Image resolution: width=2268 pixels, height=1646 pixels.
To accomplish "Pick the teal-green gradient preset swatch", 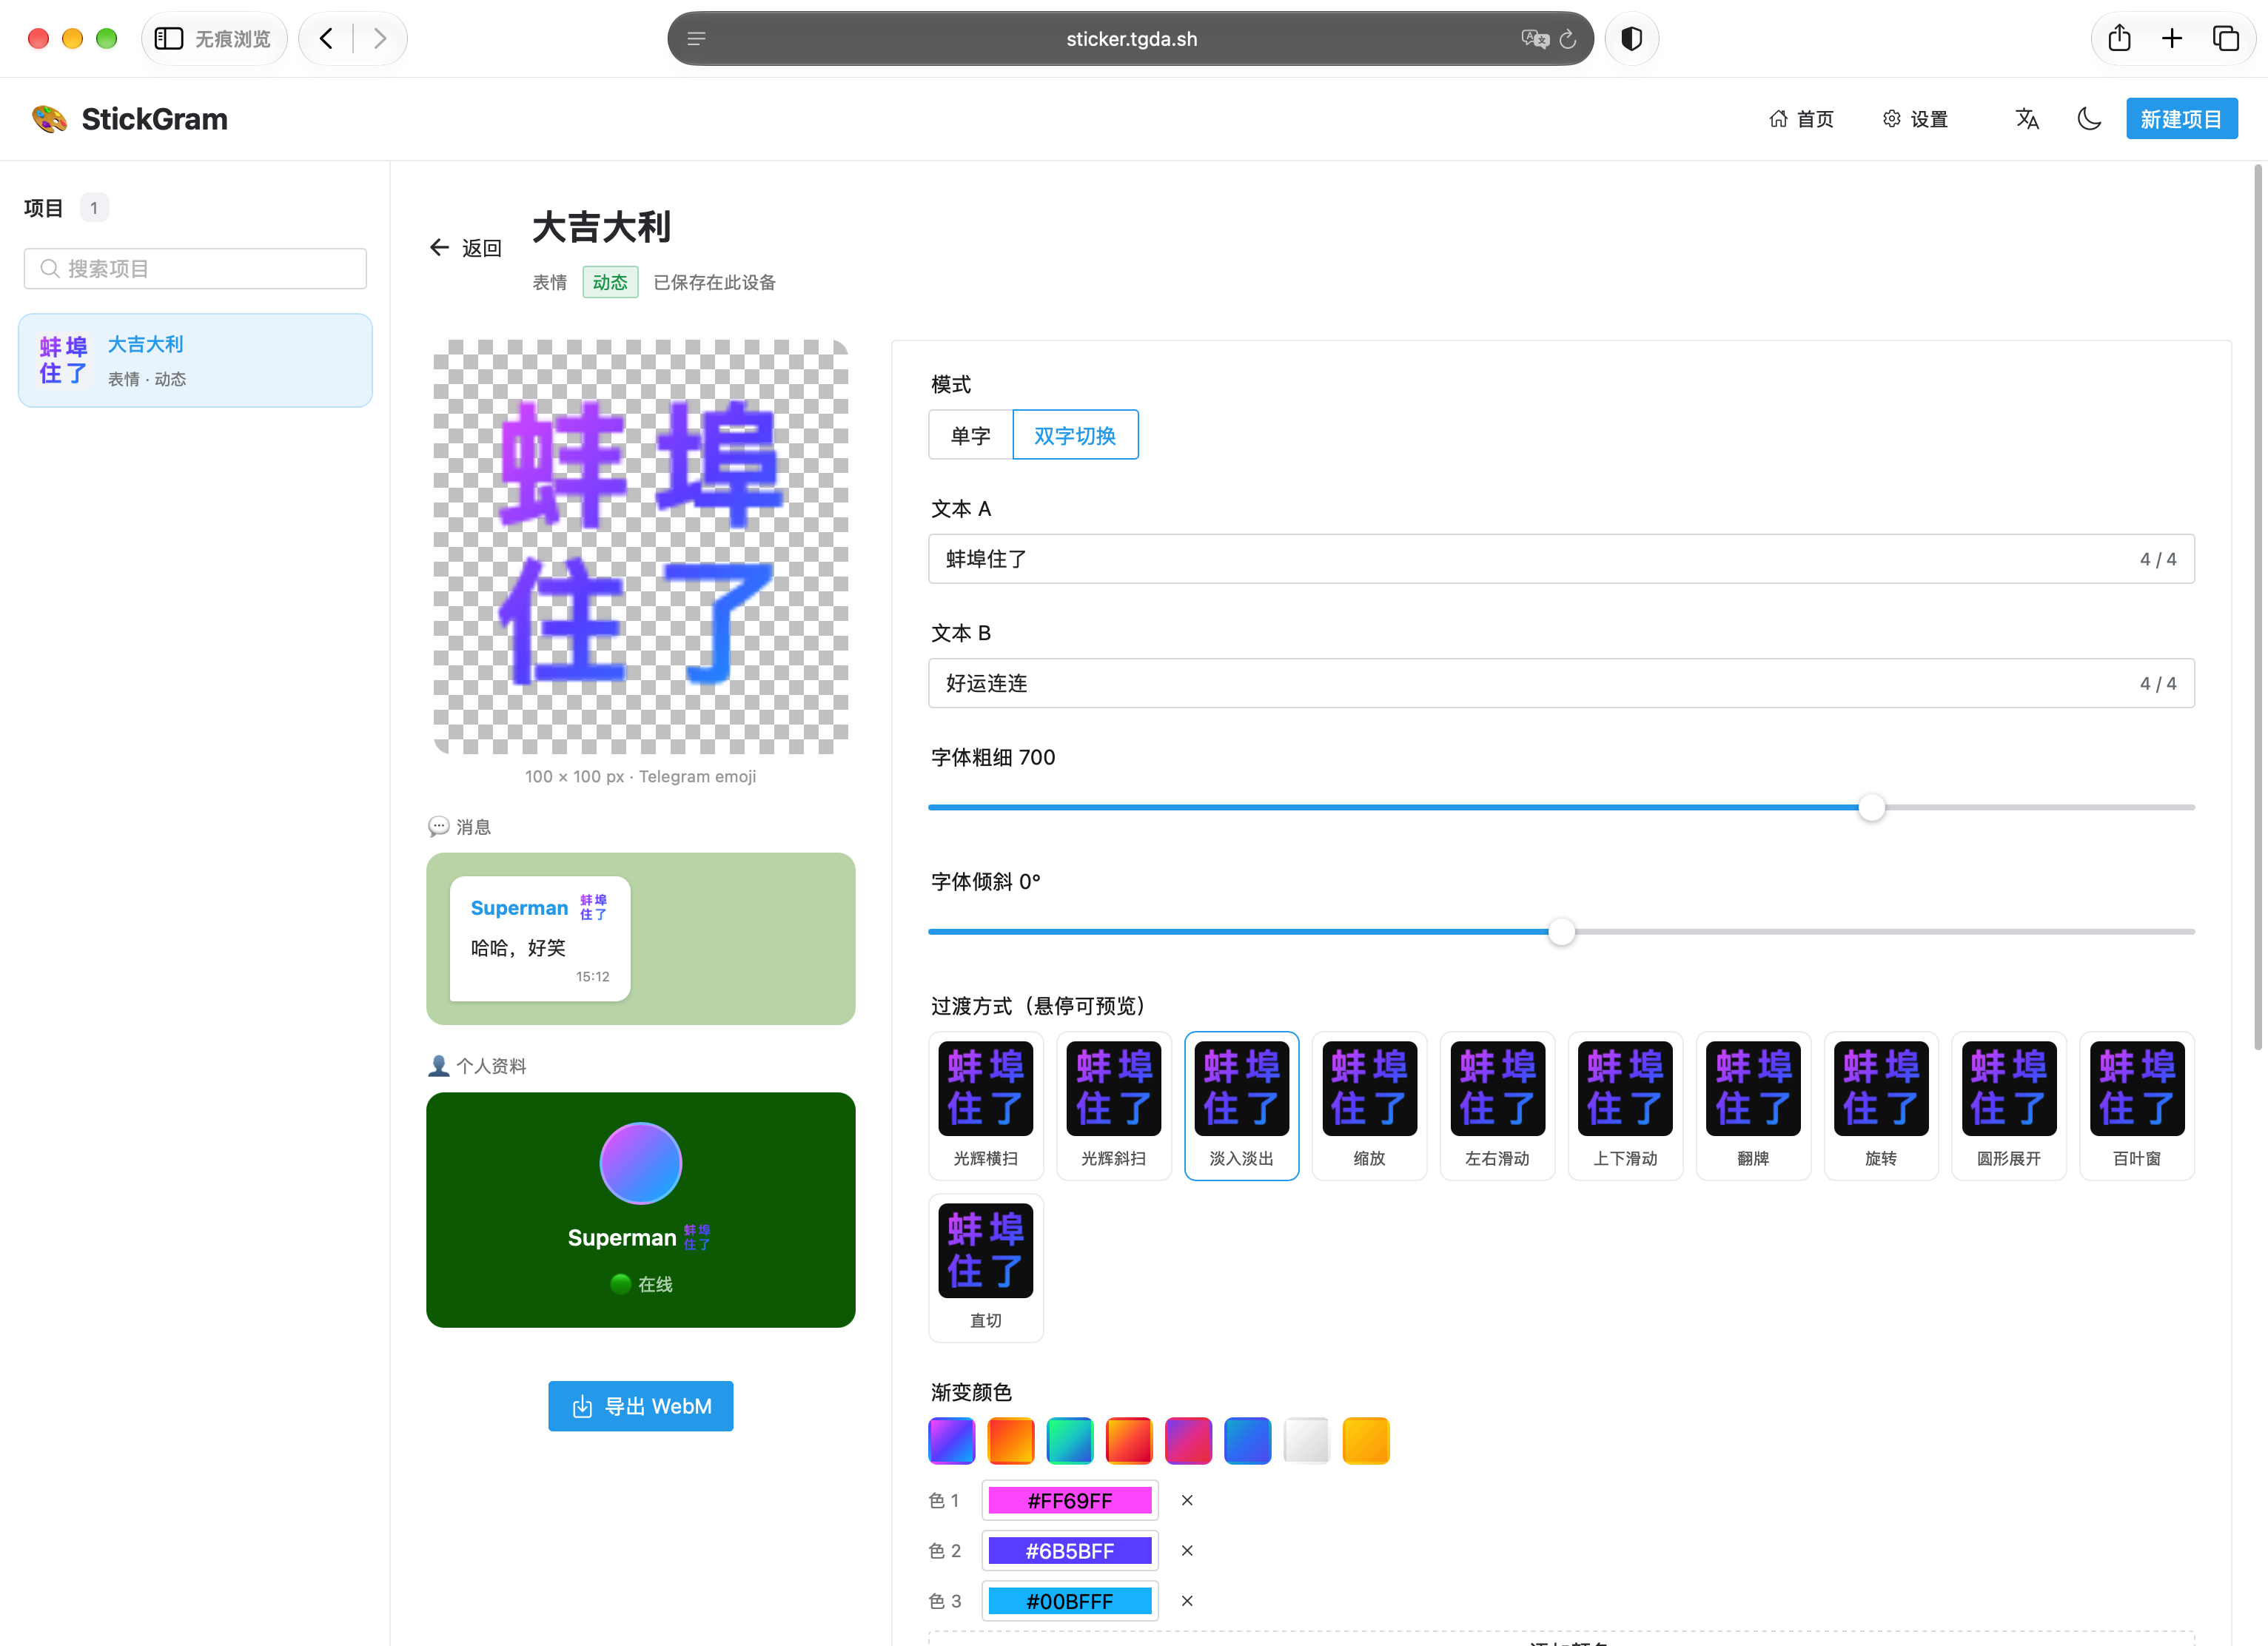I will (x=1070, y=1440).
